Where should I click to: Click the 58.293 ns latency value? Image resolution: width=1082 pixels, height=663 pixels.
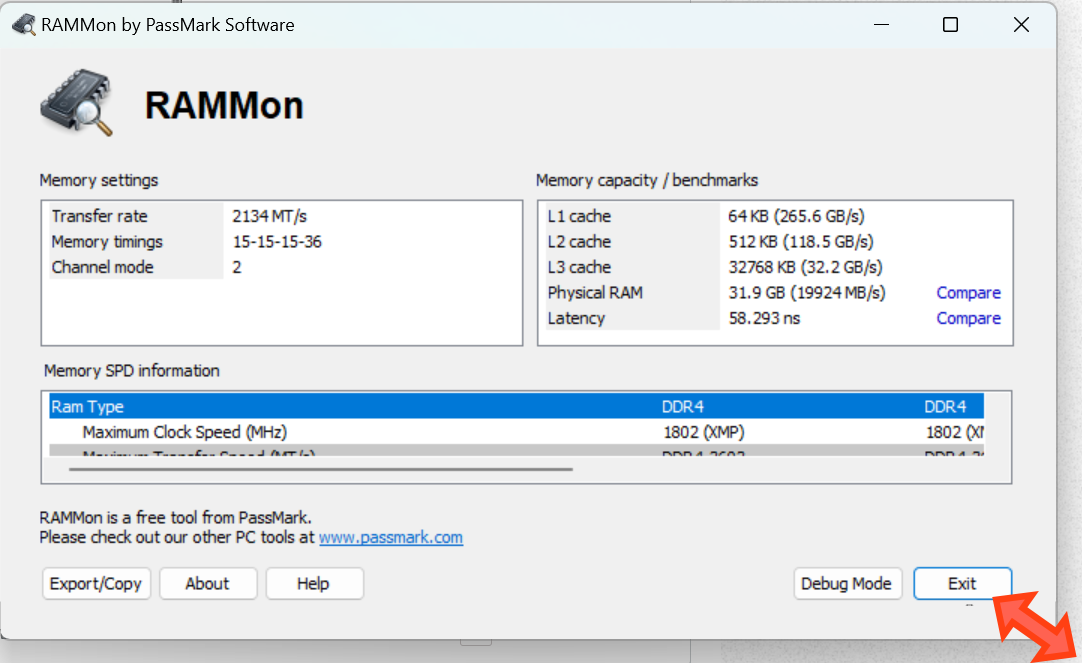[x=764, y=318]
